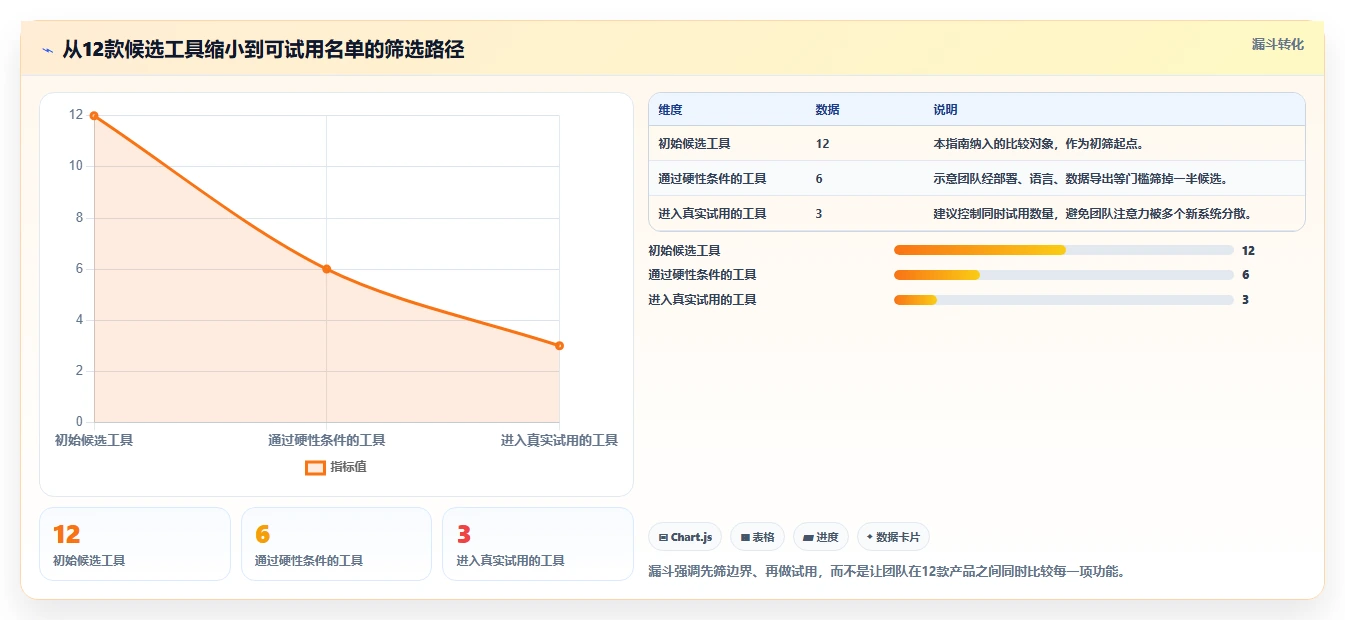Click the description starting 建议控制同时试用数量
The image size is (1345, 620).
tap(1093, 214)
